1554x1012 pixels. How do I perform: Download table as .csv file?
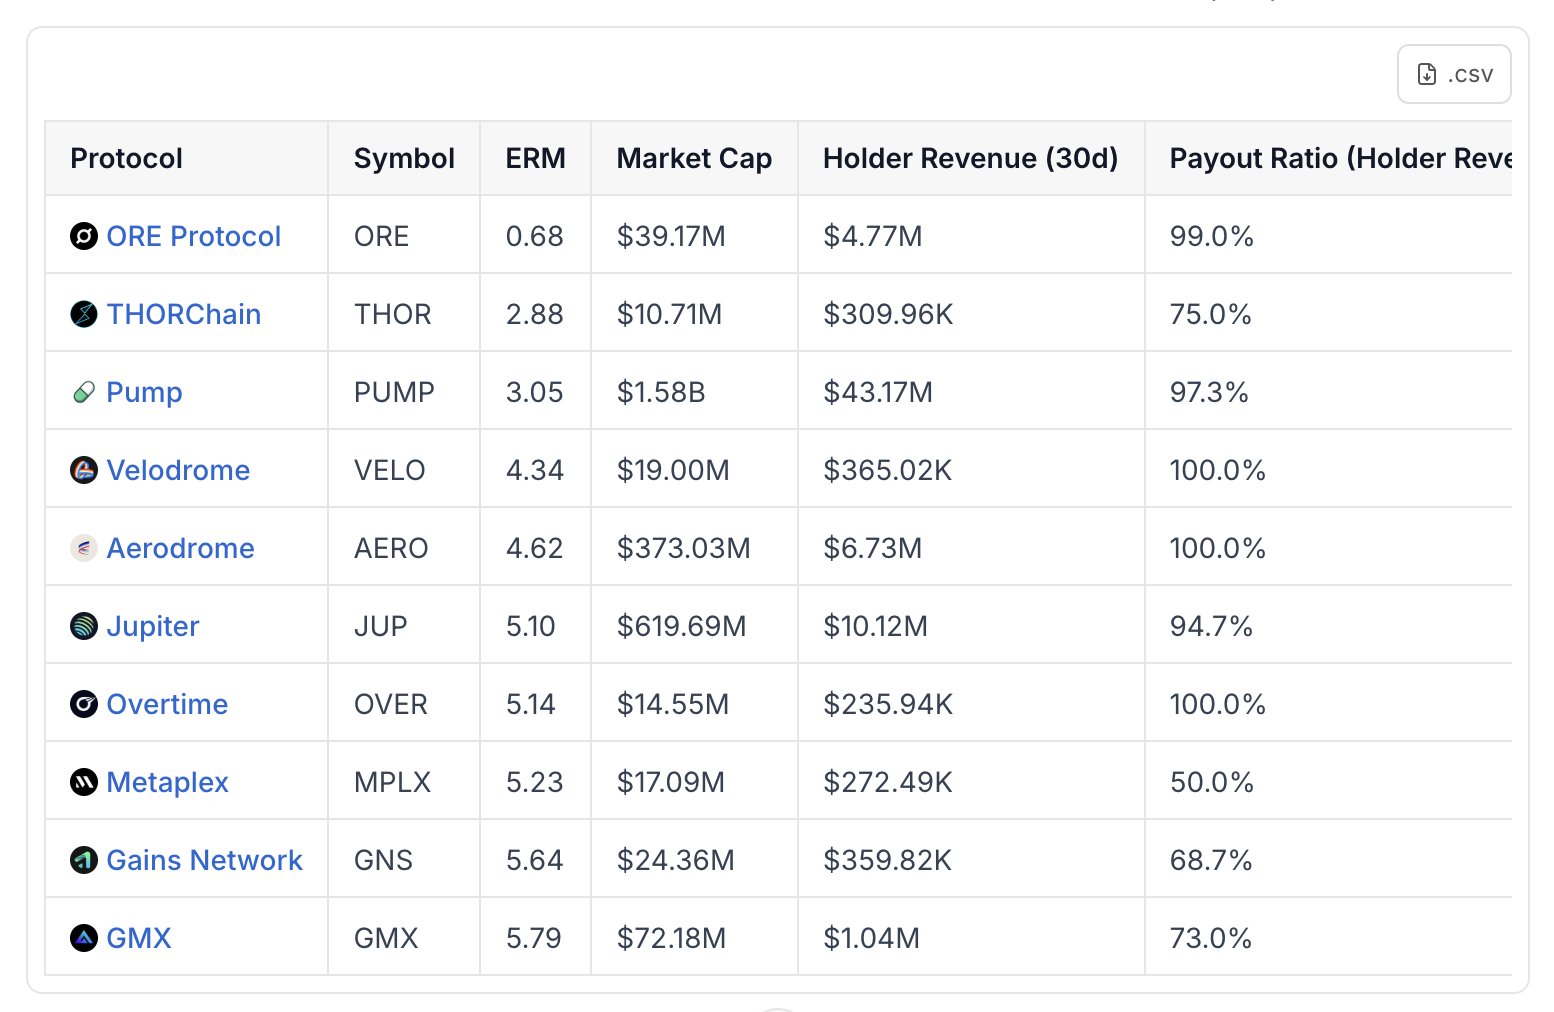click(x=1454, y=75)
